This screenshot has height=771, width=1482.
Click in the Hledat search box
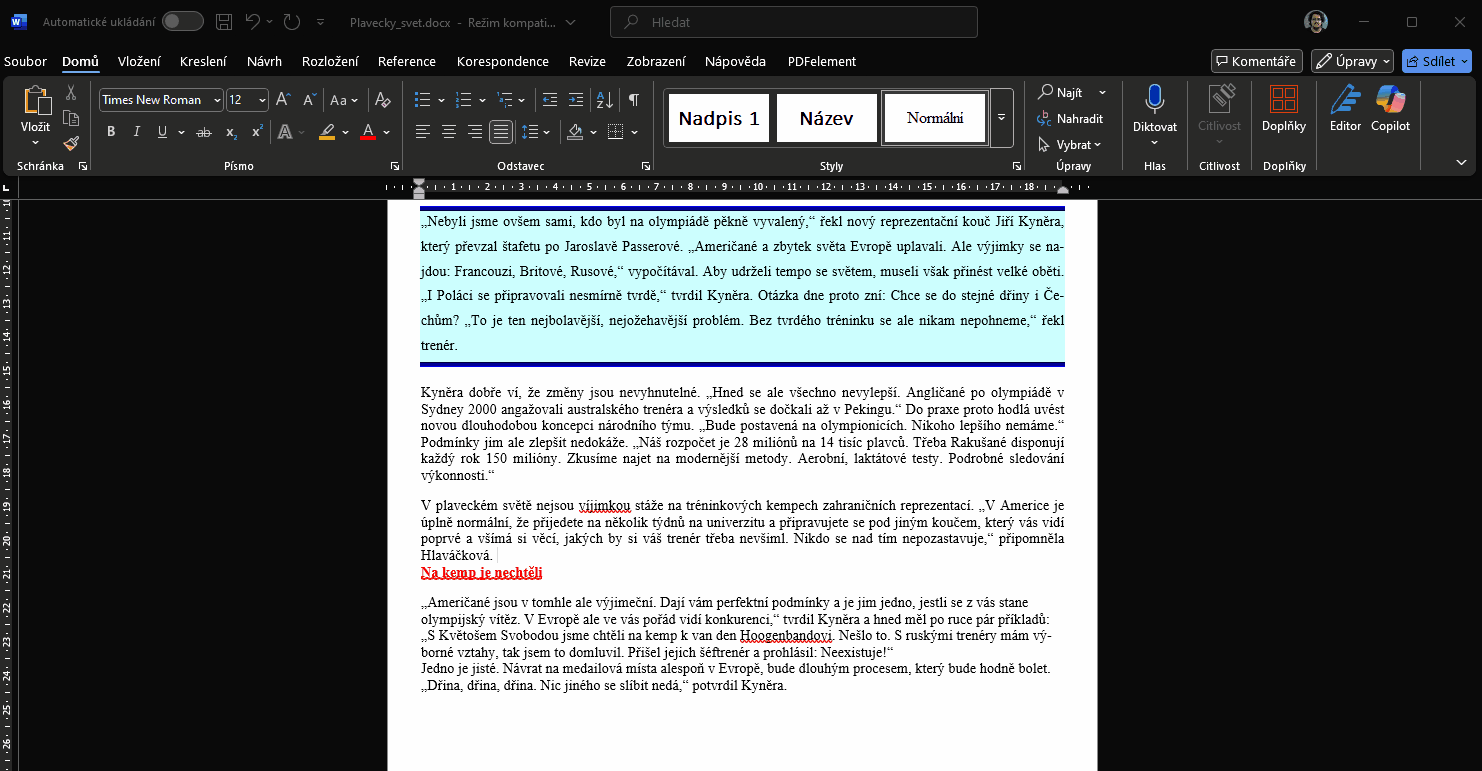pos(793,22)
